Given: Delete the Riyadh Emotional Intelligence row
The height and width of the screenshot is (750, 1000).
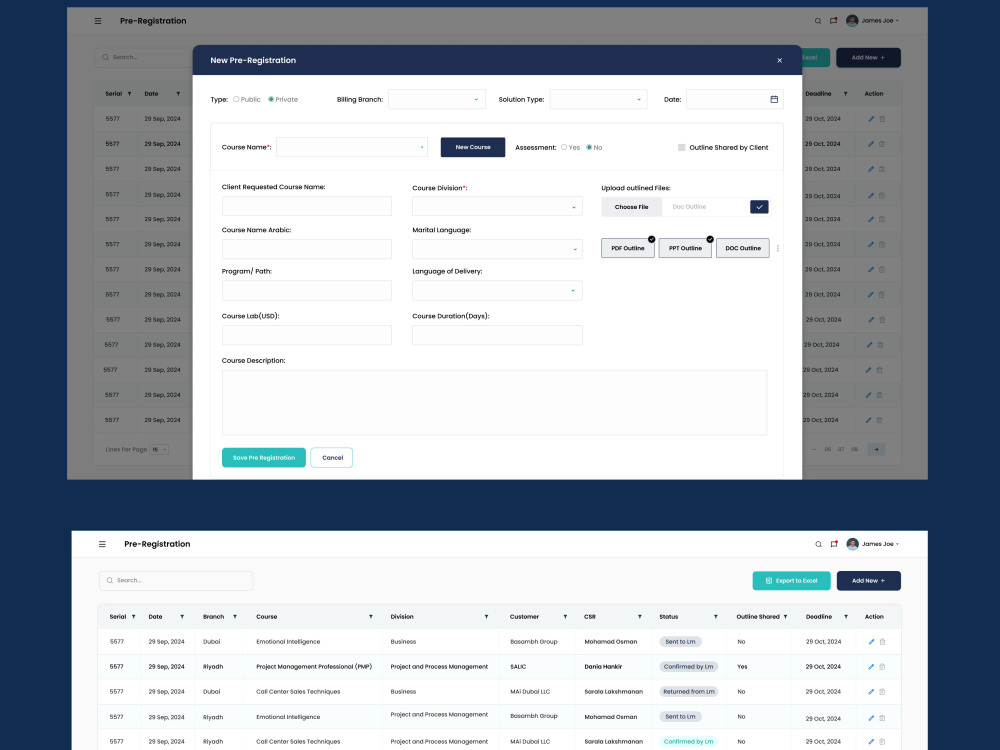Looking at the screenshot, I should click(x=883, y=717).
